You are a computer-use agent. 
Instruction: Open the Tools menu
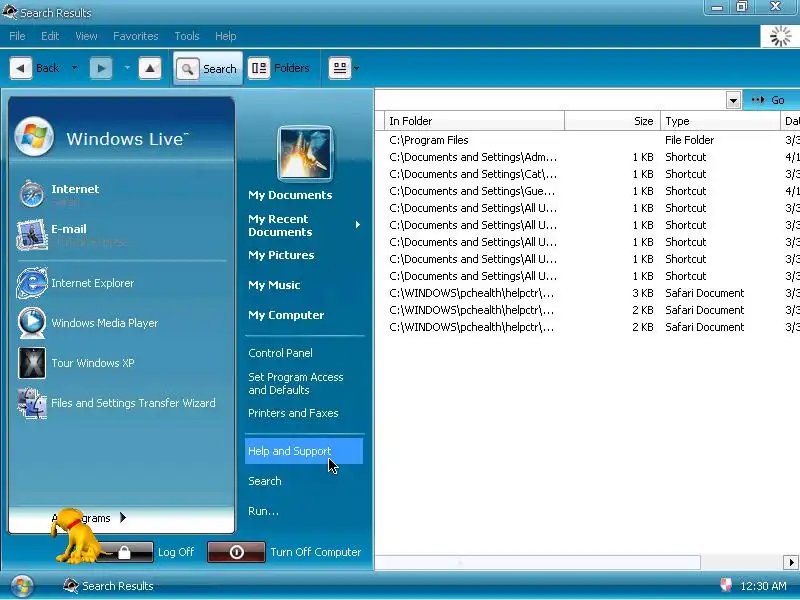click(187, 36)
